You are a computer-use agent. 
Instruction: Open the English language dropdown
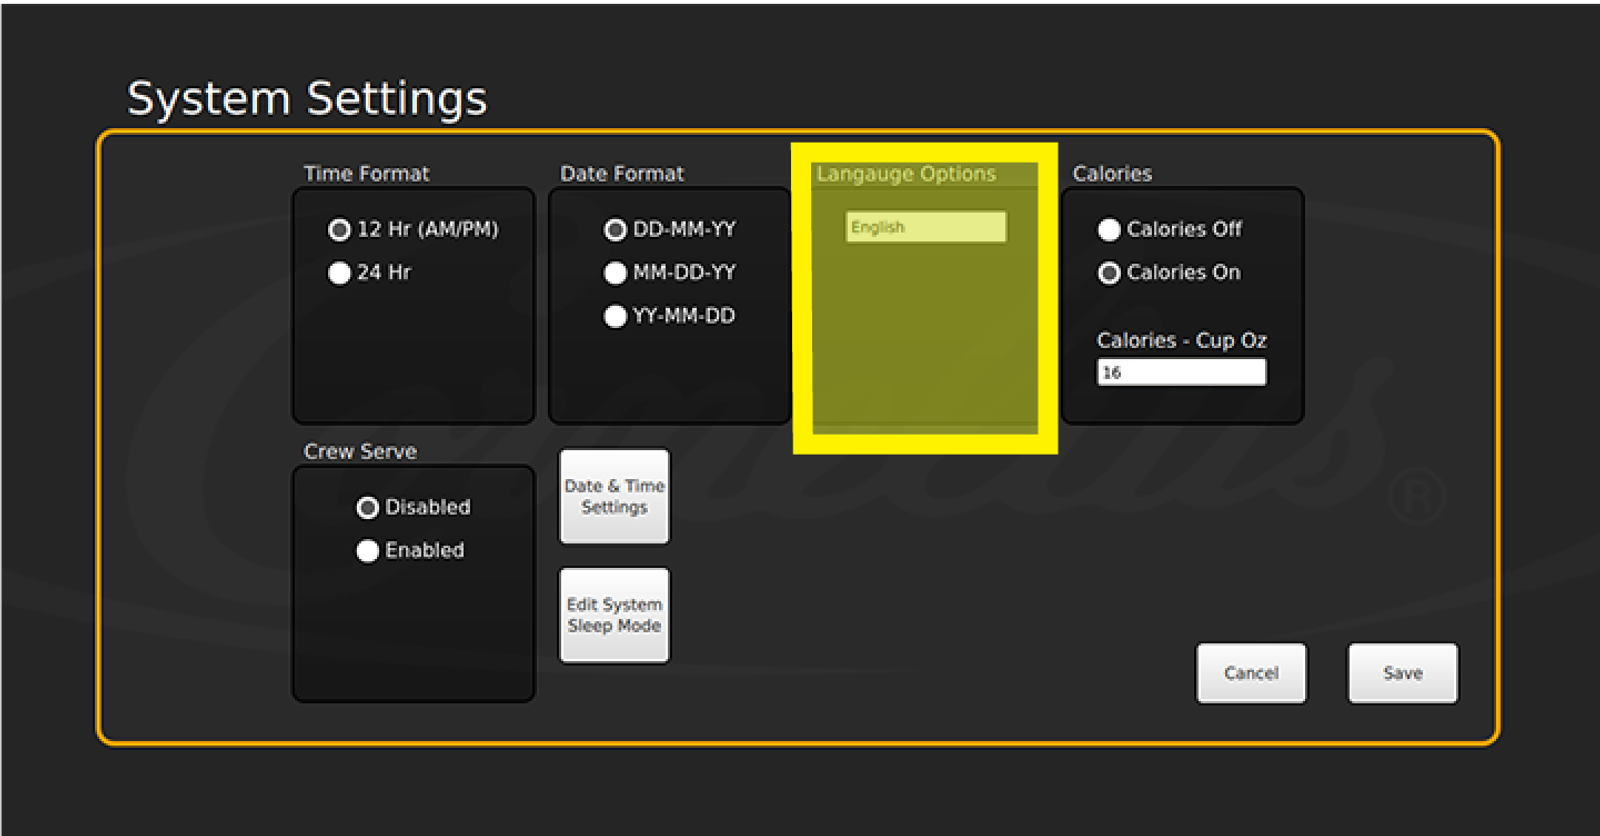coord(926,227)
